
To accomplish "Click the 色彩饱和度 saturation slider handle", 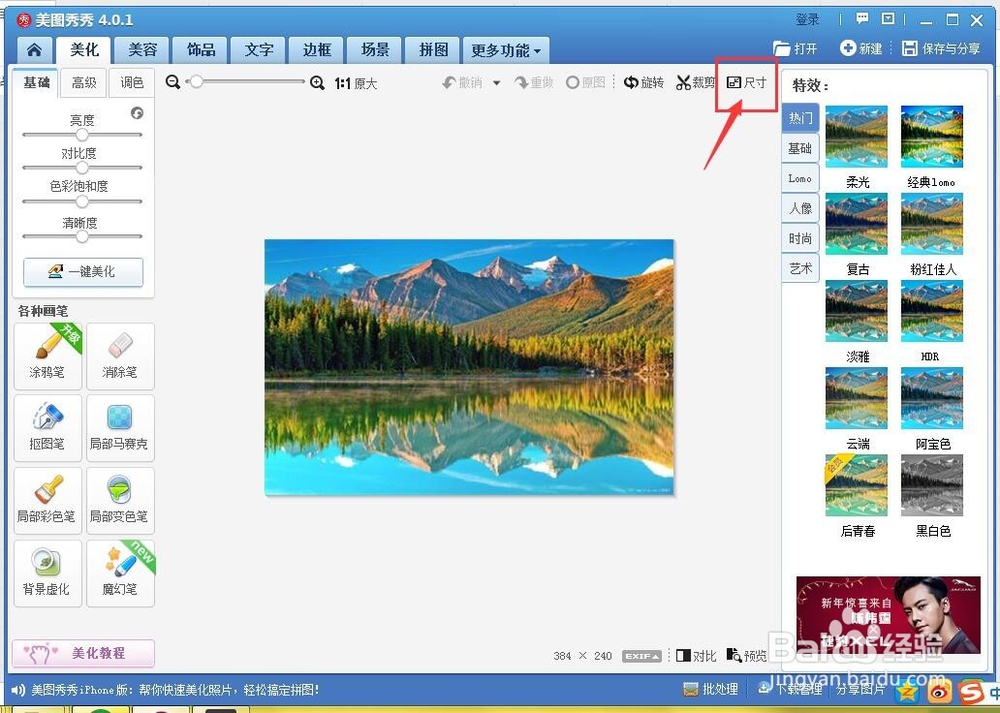I will (82, 202).
